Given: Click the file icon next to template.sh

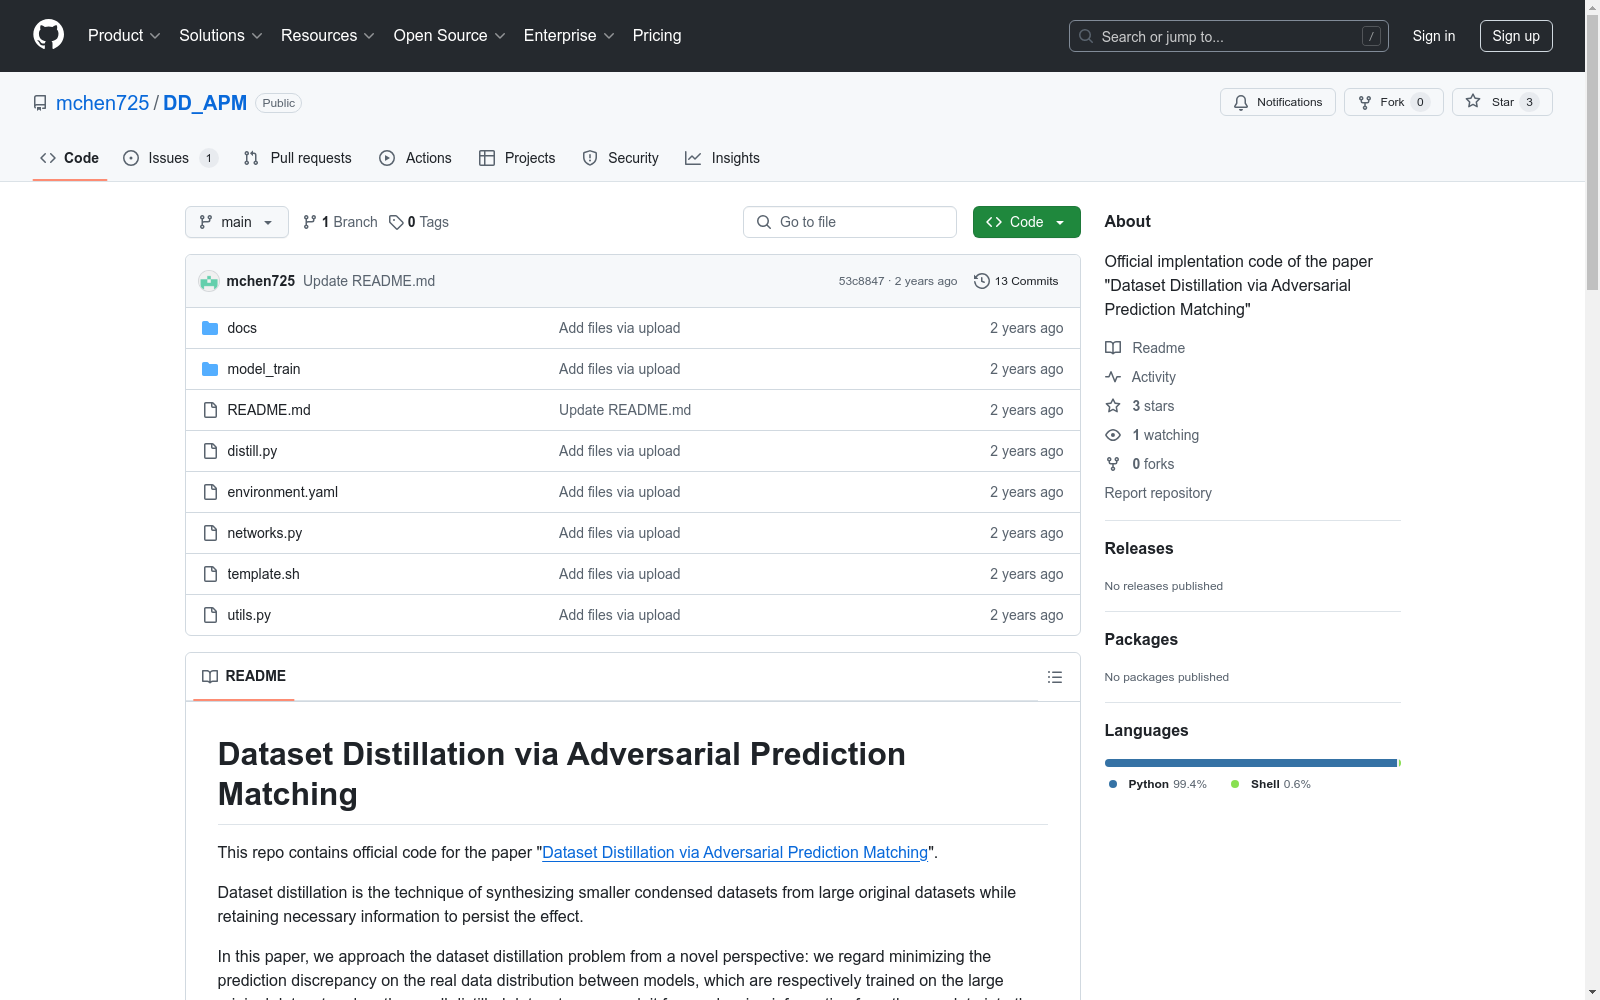Looking at the screenshot, I should tap(210, 574).
